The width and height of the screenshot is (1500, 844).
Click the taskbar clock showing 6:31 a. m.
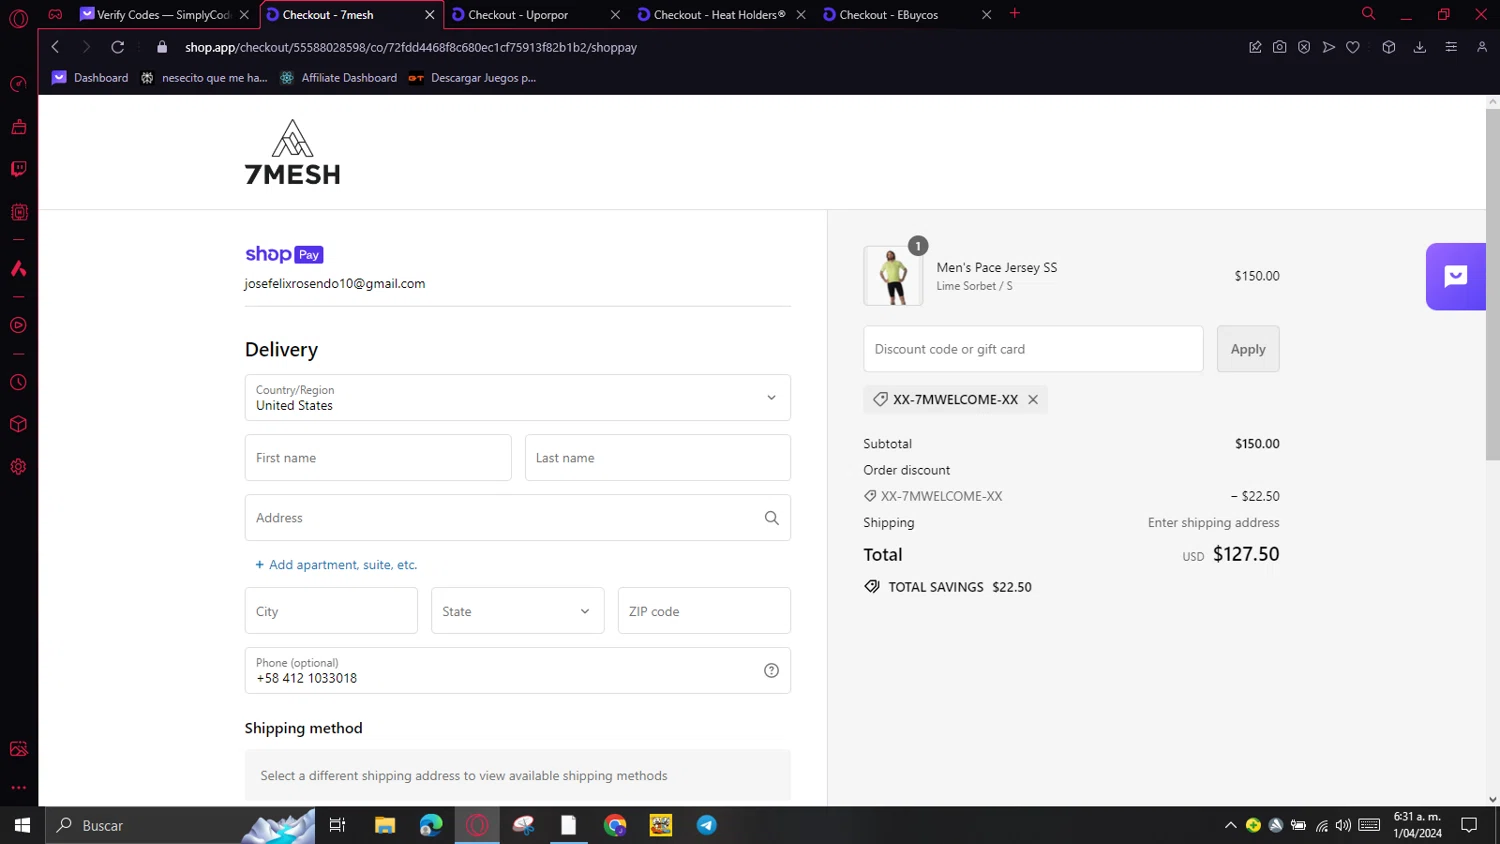tap(1417, 825)
